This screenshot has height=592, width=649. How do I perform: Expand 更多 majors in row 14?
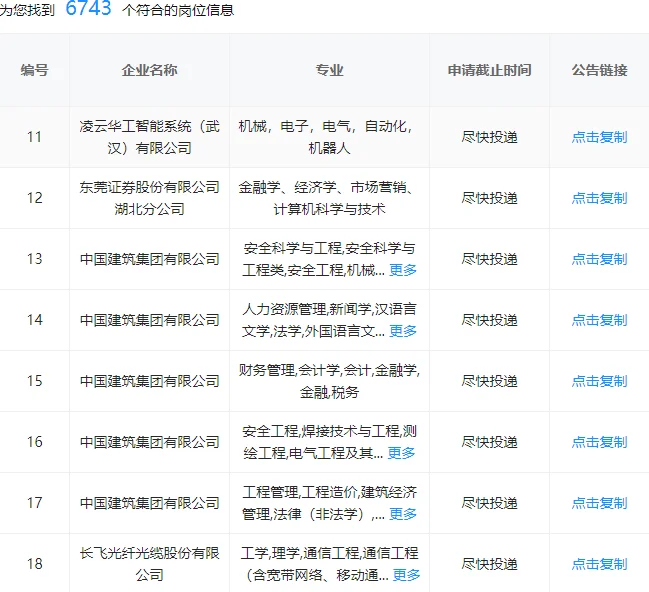tap(403, 331)
